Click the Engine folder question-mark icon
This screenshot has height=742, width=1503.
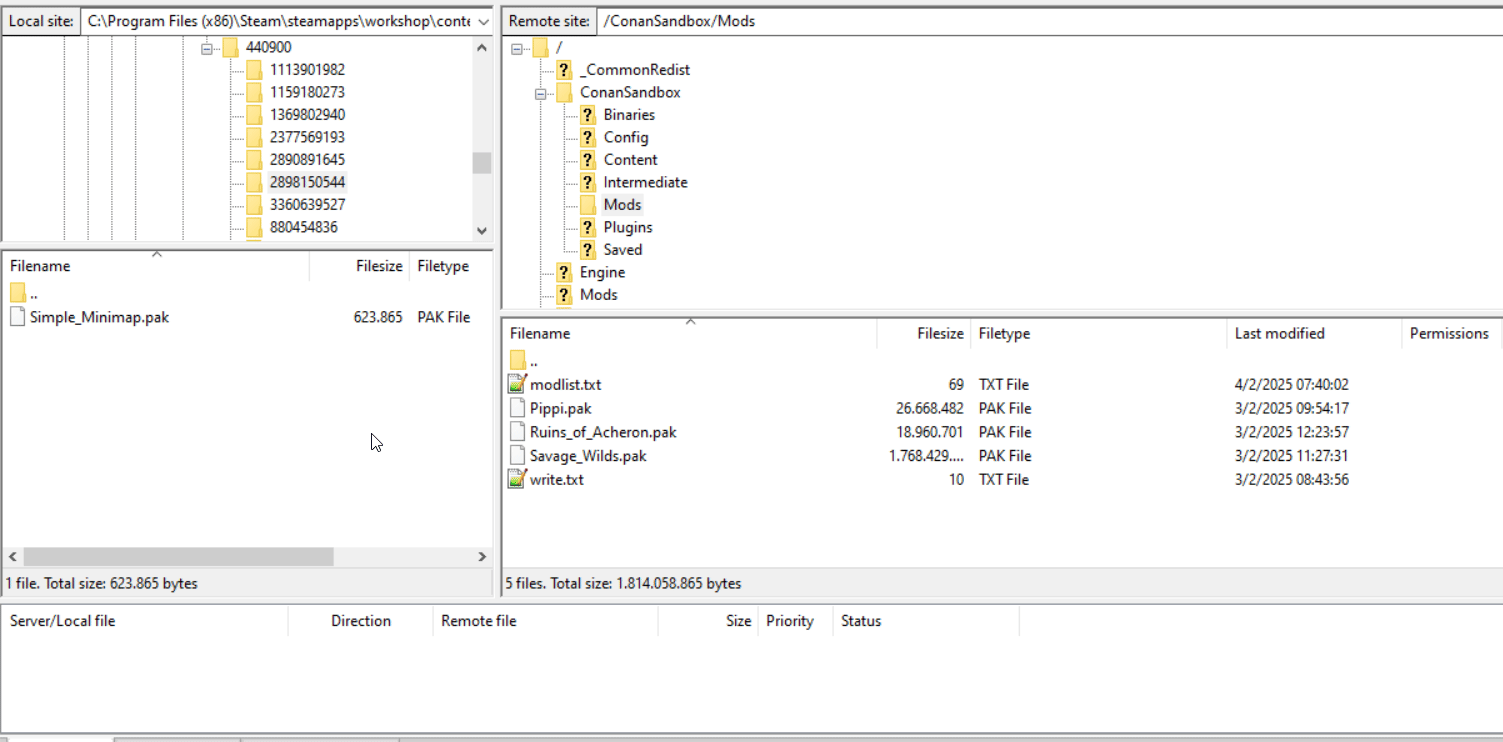[564, 272]
